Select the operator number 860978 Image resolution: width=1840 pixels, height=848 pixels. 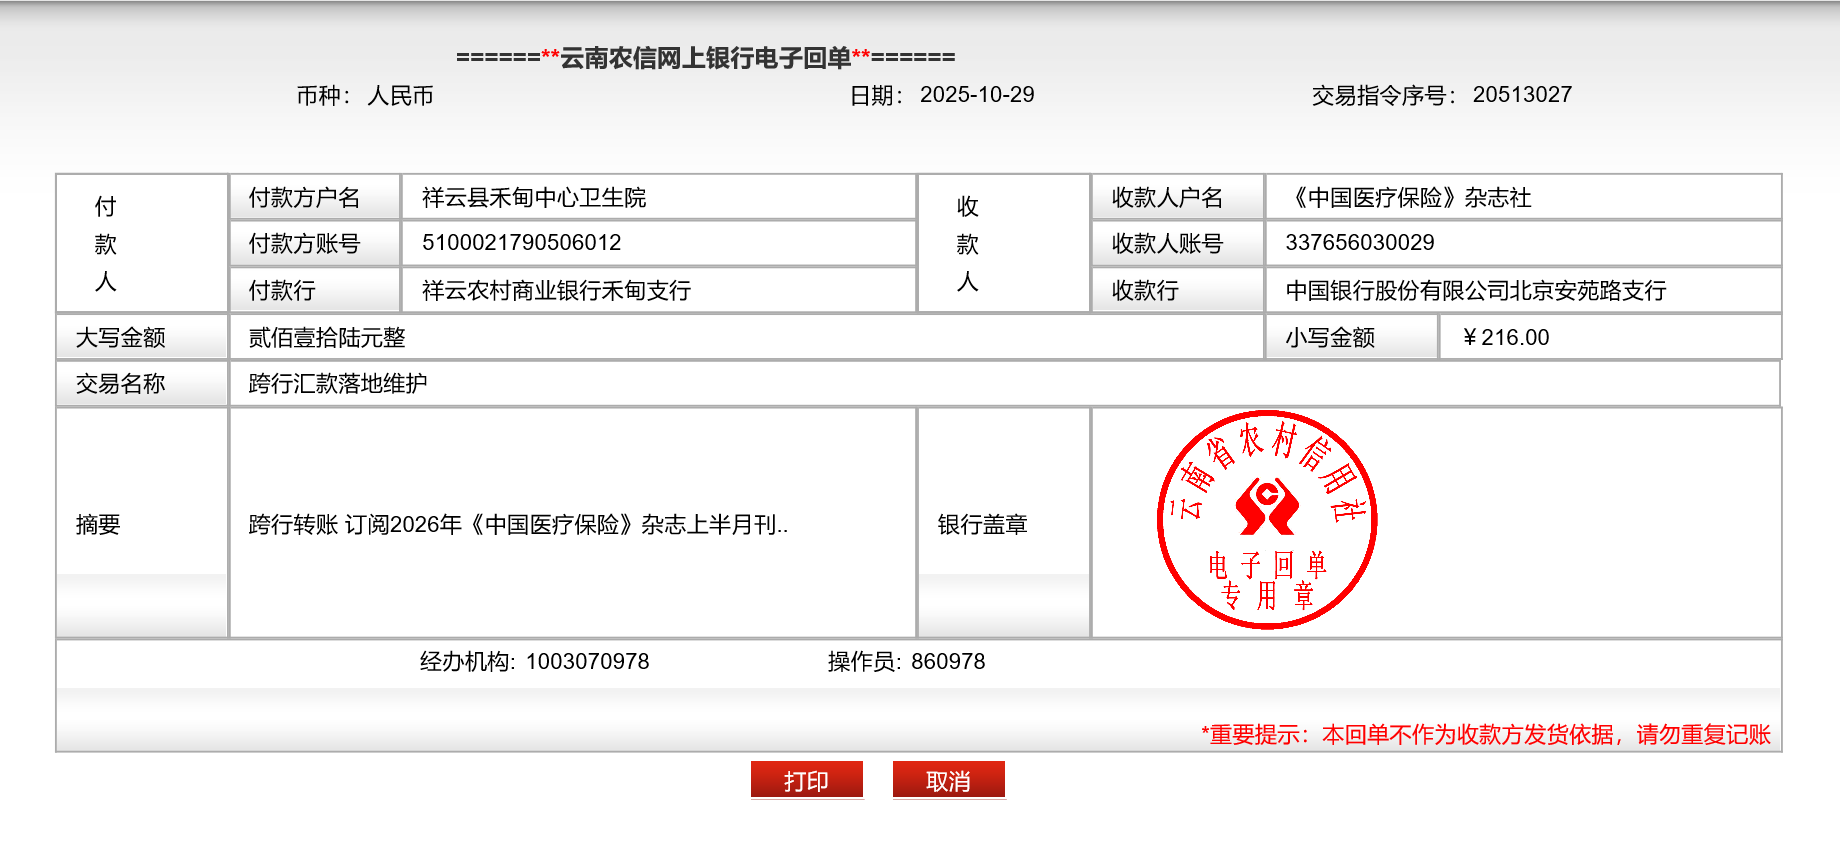pos(947,662)
